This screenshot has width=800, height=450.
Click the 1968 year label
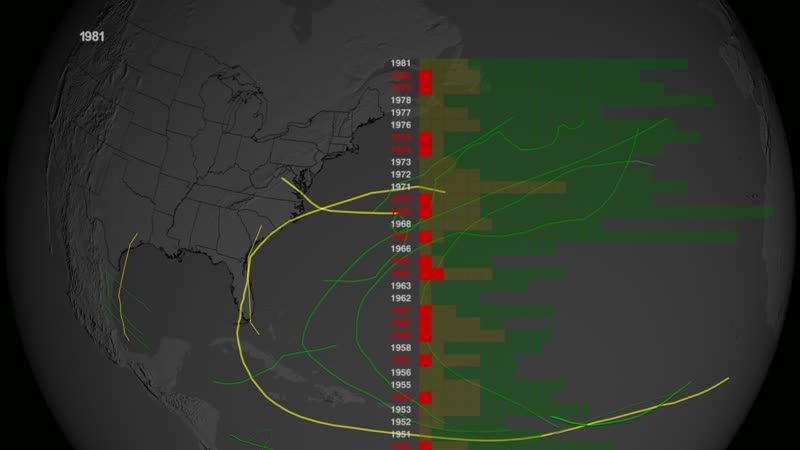coord(401,224)
